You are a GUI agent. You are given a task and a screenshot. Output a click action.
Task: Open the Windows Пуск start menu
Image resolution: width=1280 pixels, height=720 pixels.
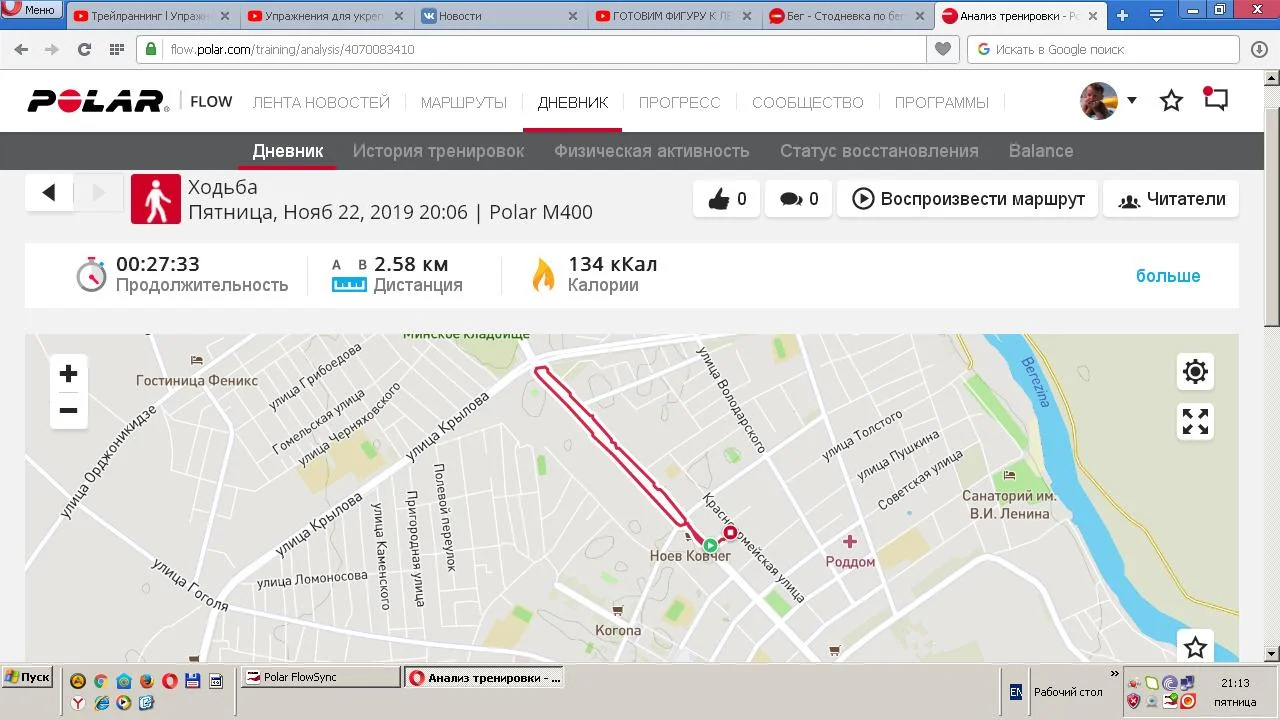tap(27, 677)
